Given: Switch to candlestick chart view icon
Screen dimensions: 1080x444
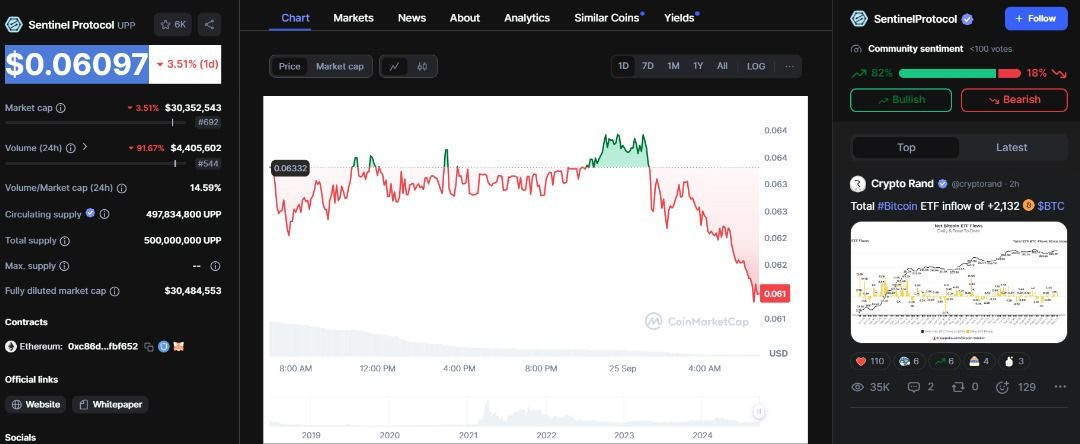Looking at the screenshot, I should [x=423, y=66].
